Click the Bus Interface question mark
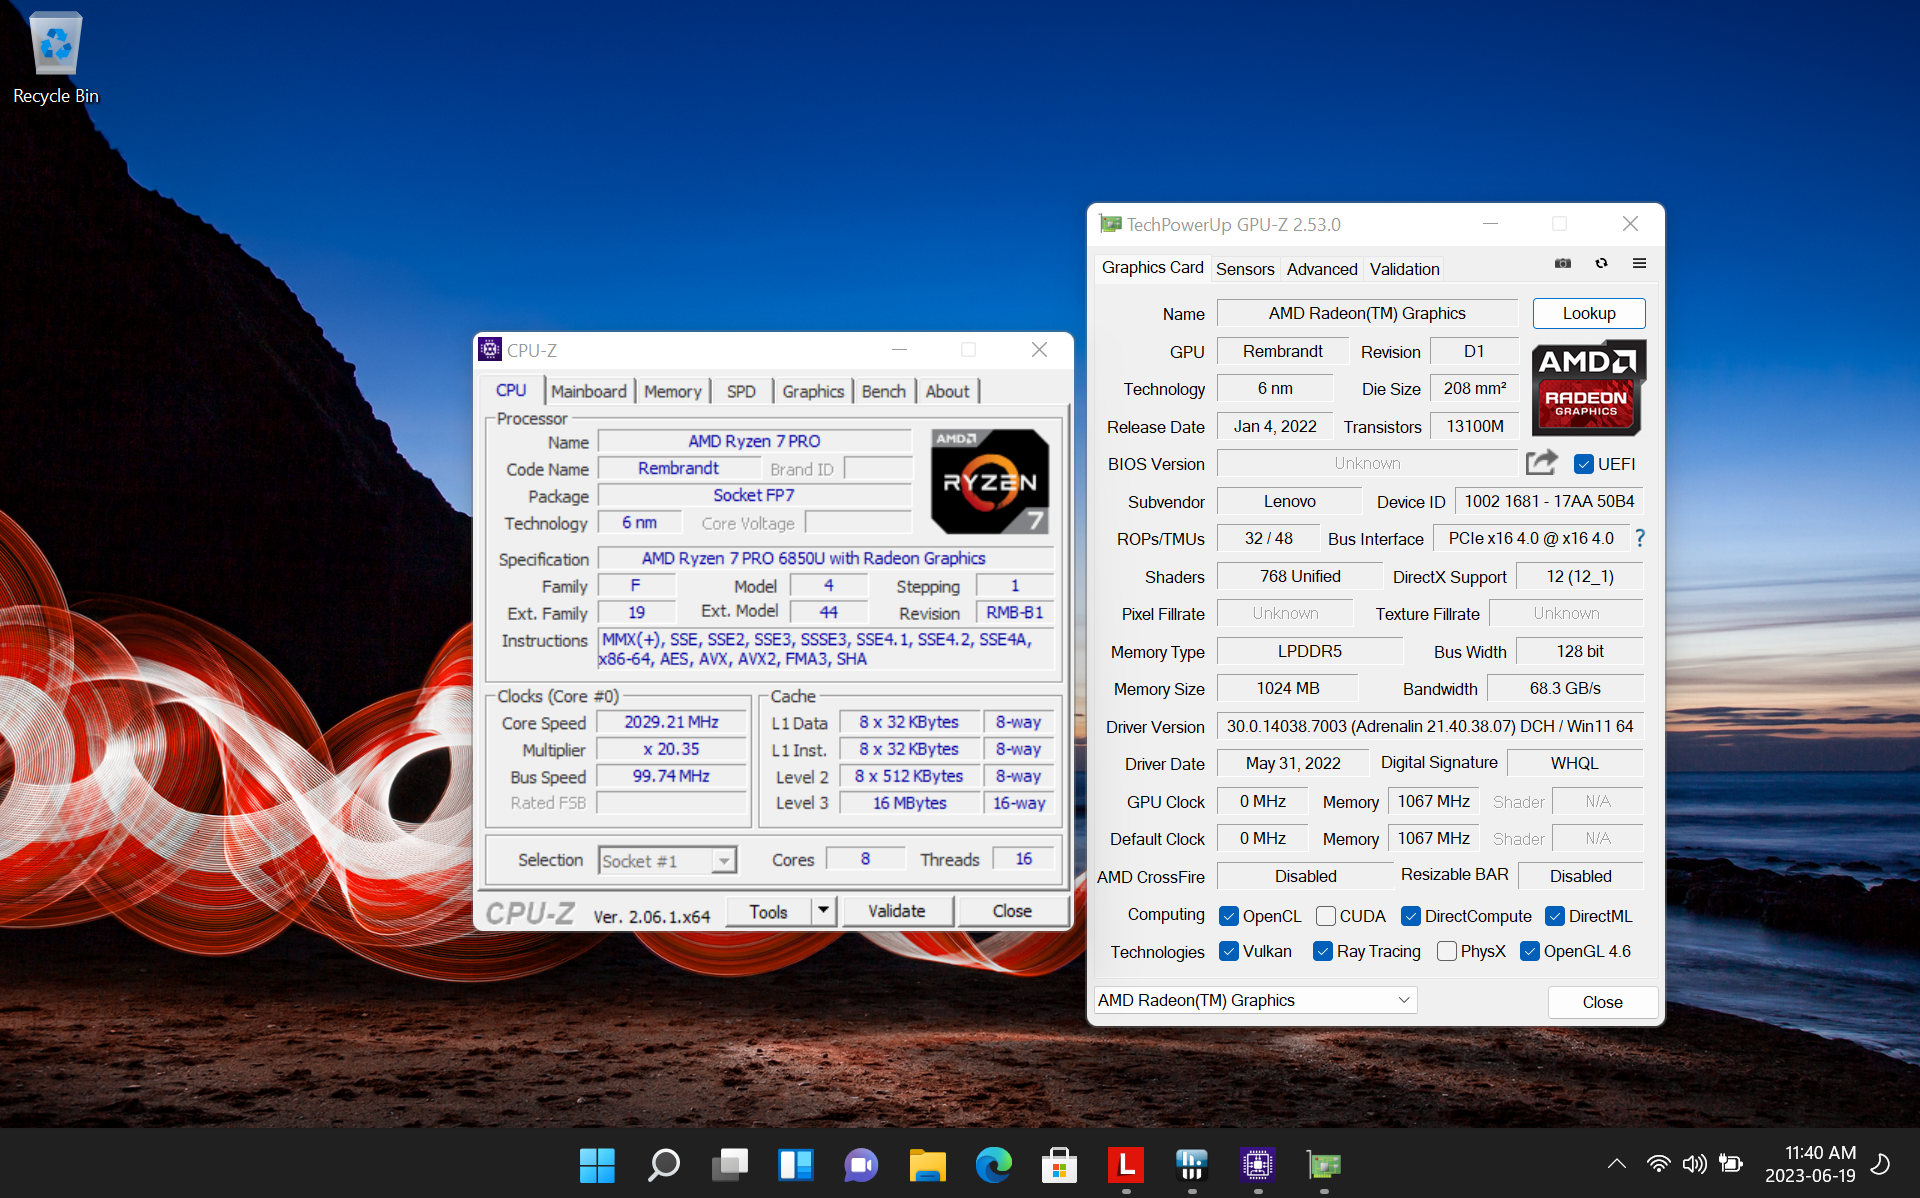The width and height of the screenshot is (1920, 1198). (x=1640, y=538)
